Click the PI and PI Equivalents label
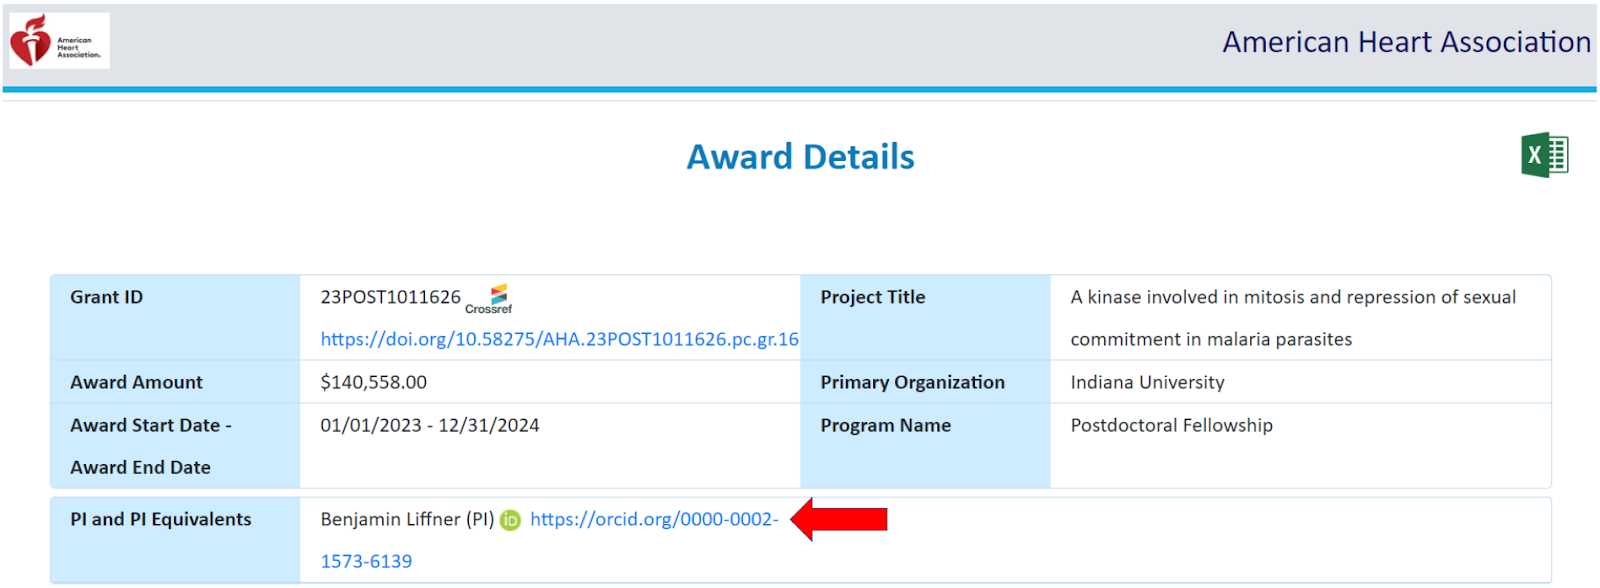 pyautogui.click(x=160, y=520)
